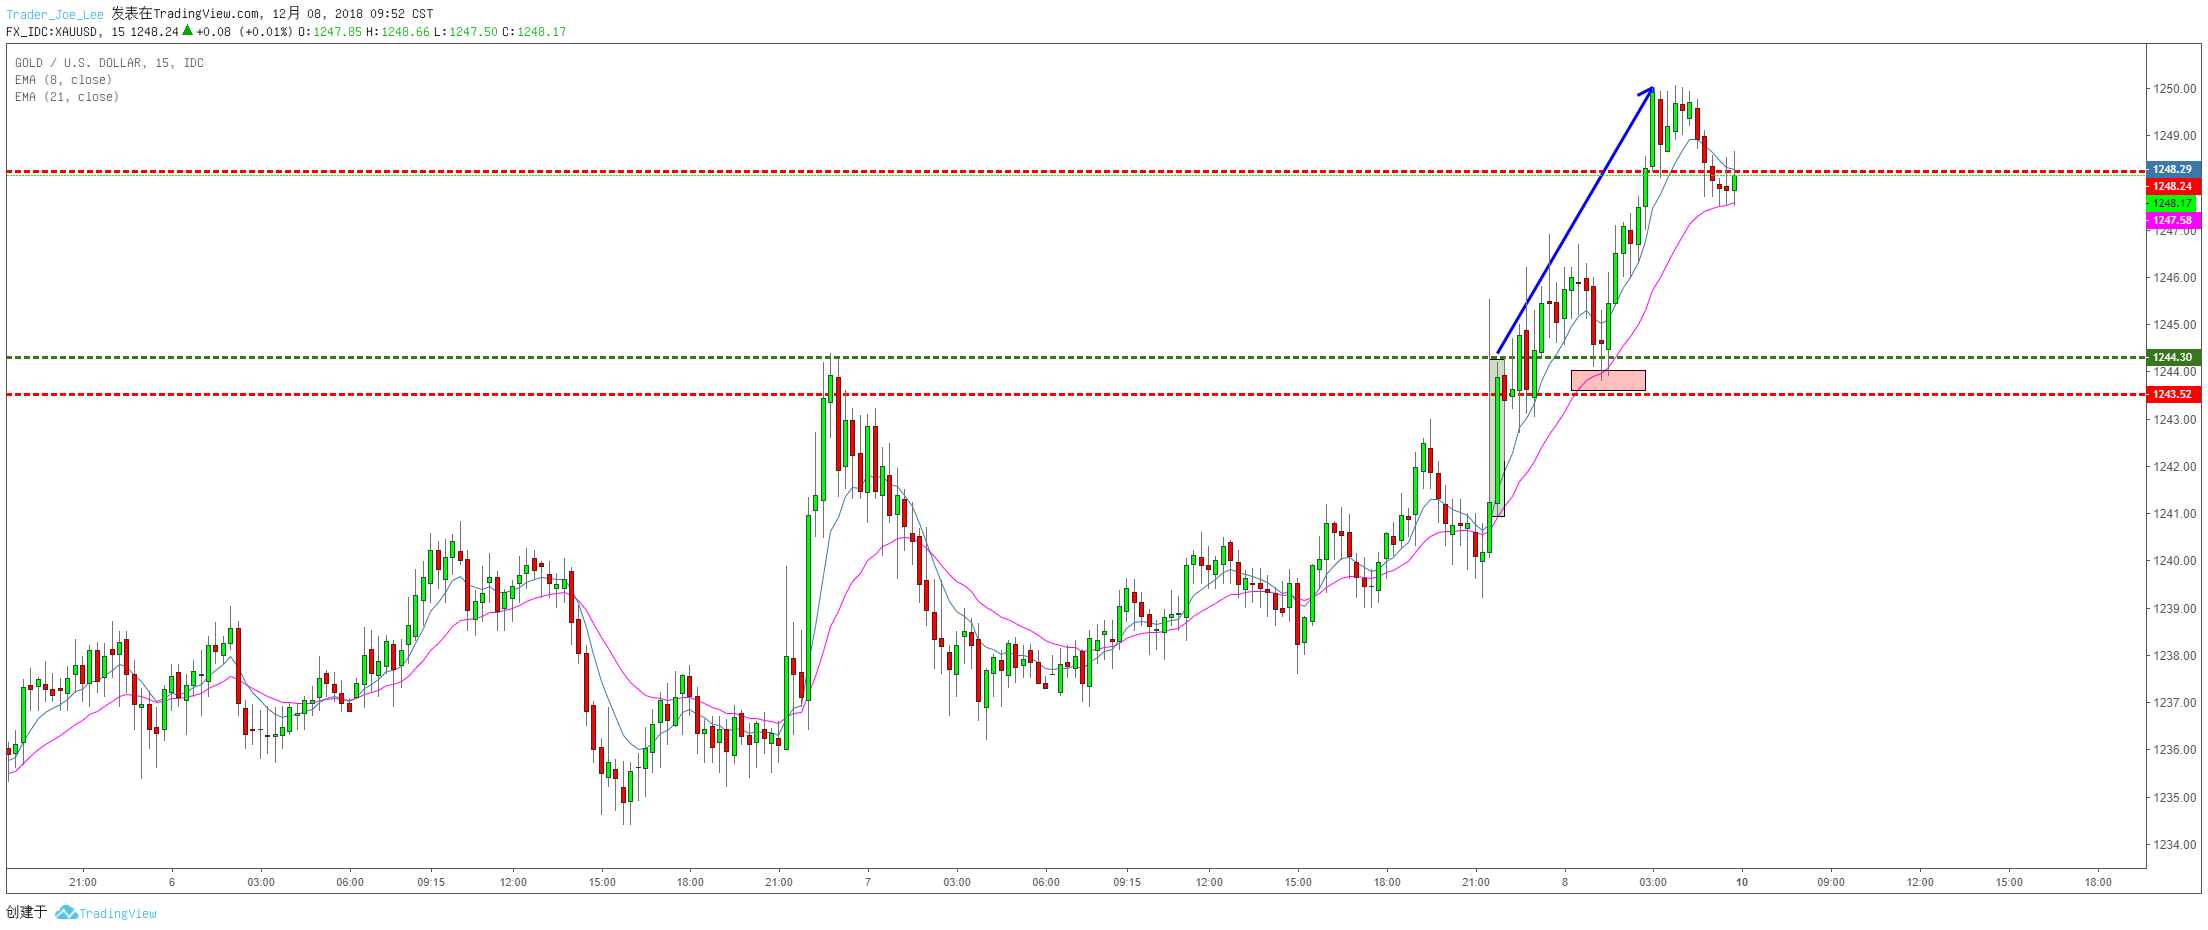2208x930 pixels.
Task: Click the green up-triangle change indicator
Action: (187, 31)
